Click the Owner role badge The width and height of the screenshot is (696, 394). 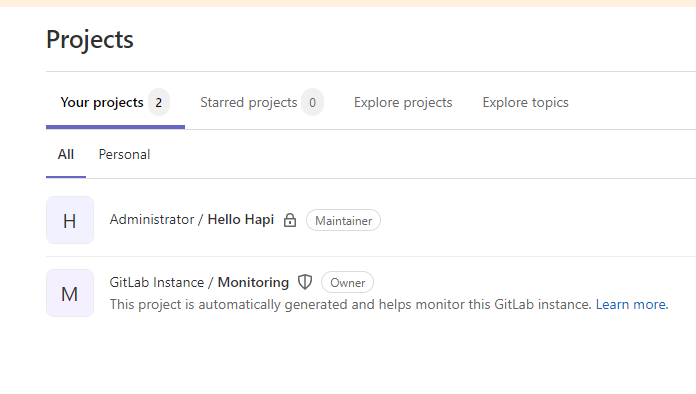pyautogui.click(x=348, y=283)
